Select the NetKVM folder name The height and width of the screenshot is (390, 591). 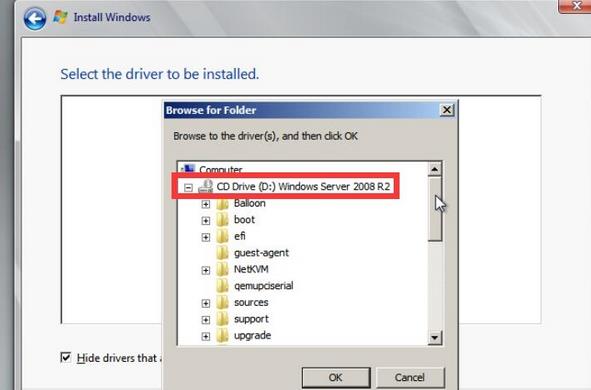(x=251, y=269)
